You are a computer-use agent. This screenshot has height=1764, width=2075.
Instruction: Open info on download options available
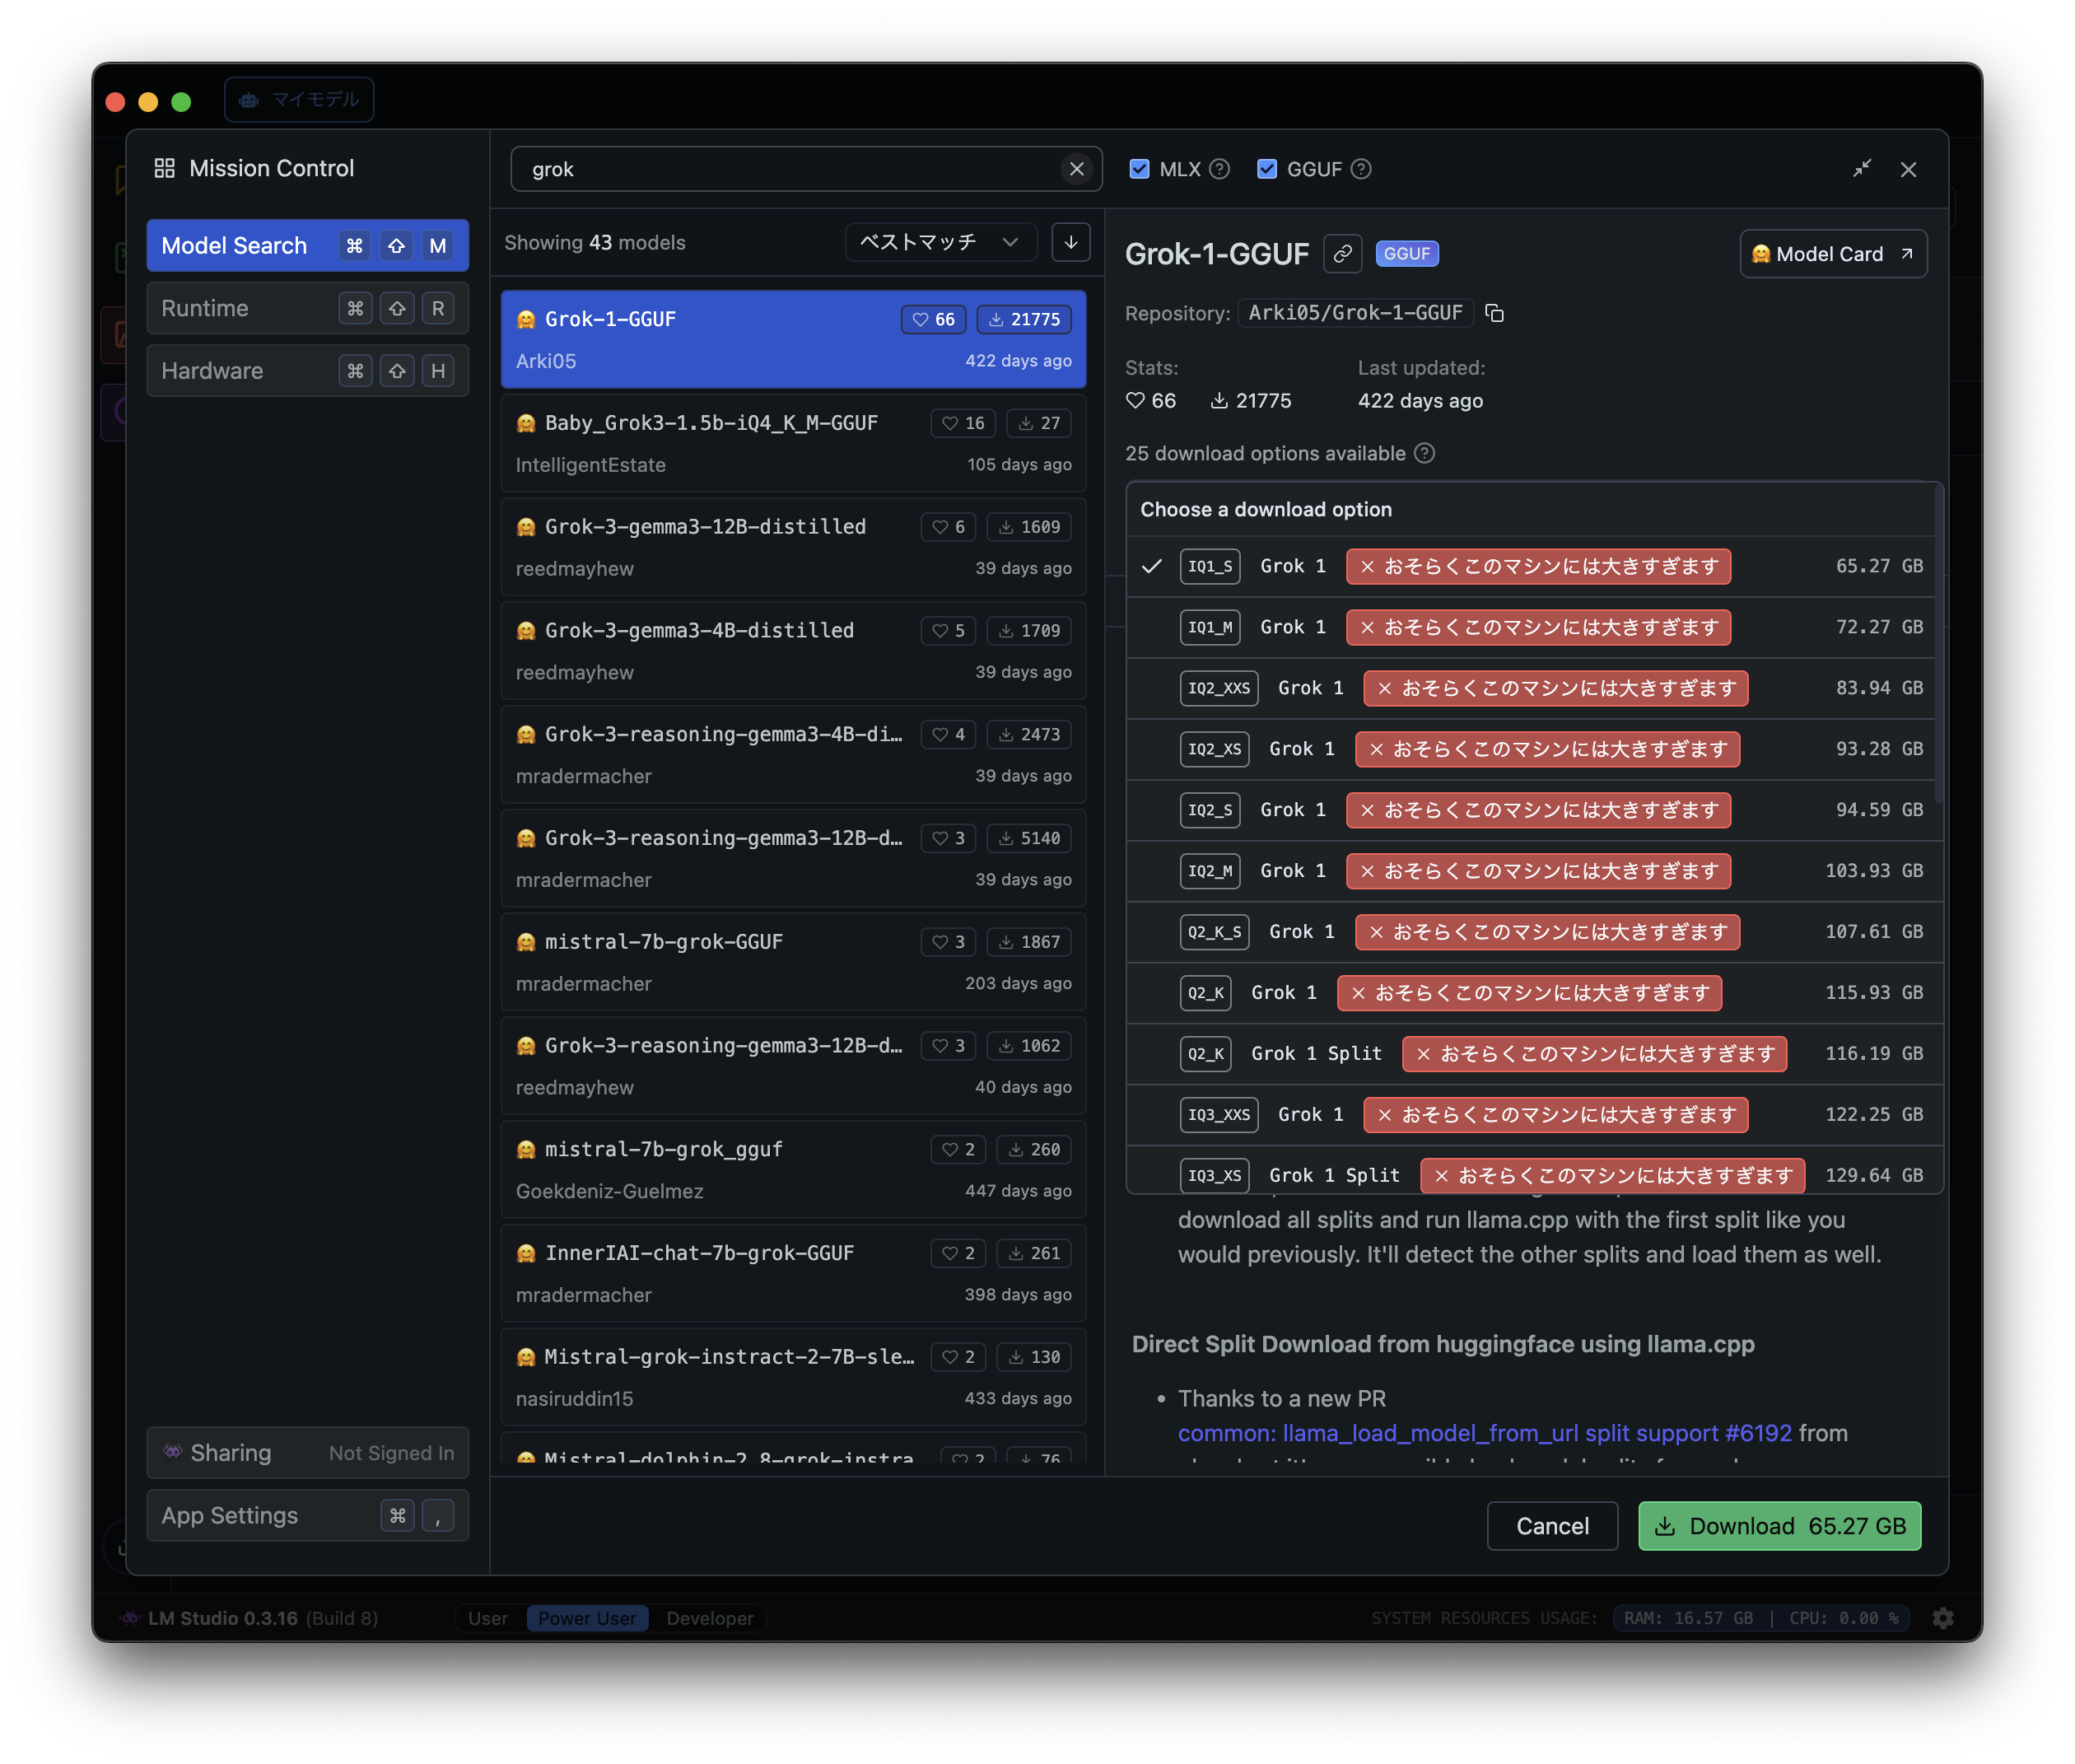[x=1425, y=453]
